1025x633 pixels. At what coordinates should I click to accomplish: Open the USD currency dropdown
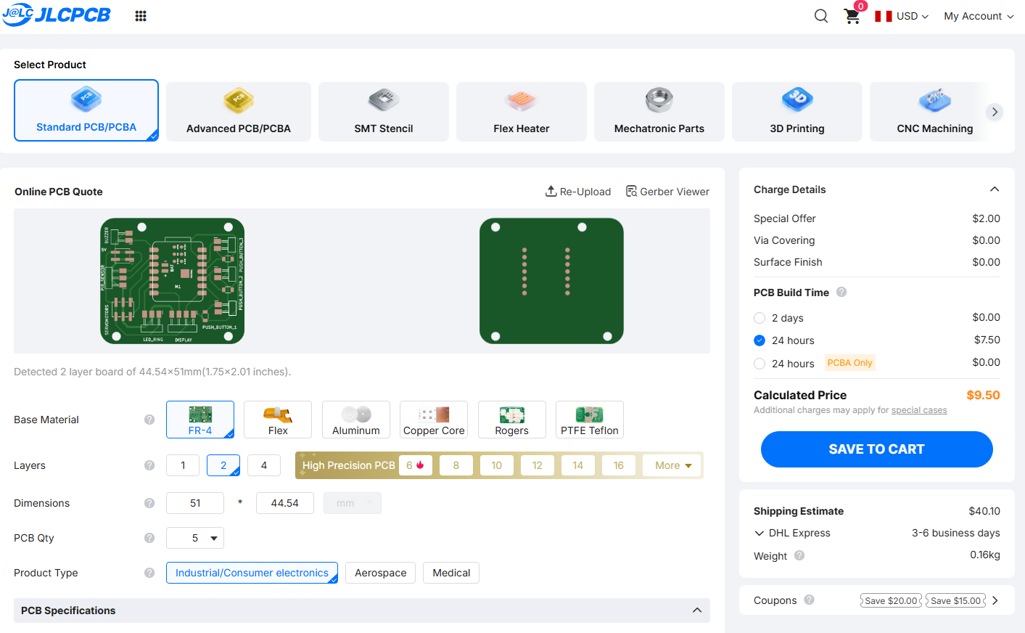912,16
